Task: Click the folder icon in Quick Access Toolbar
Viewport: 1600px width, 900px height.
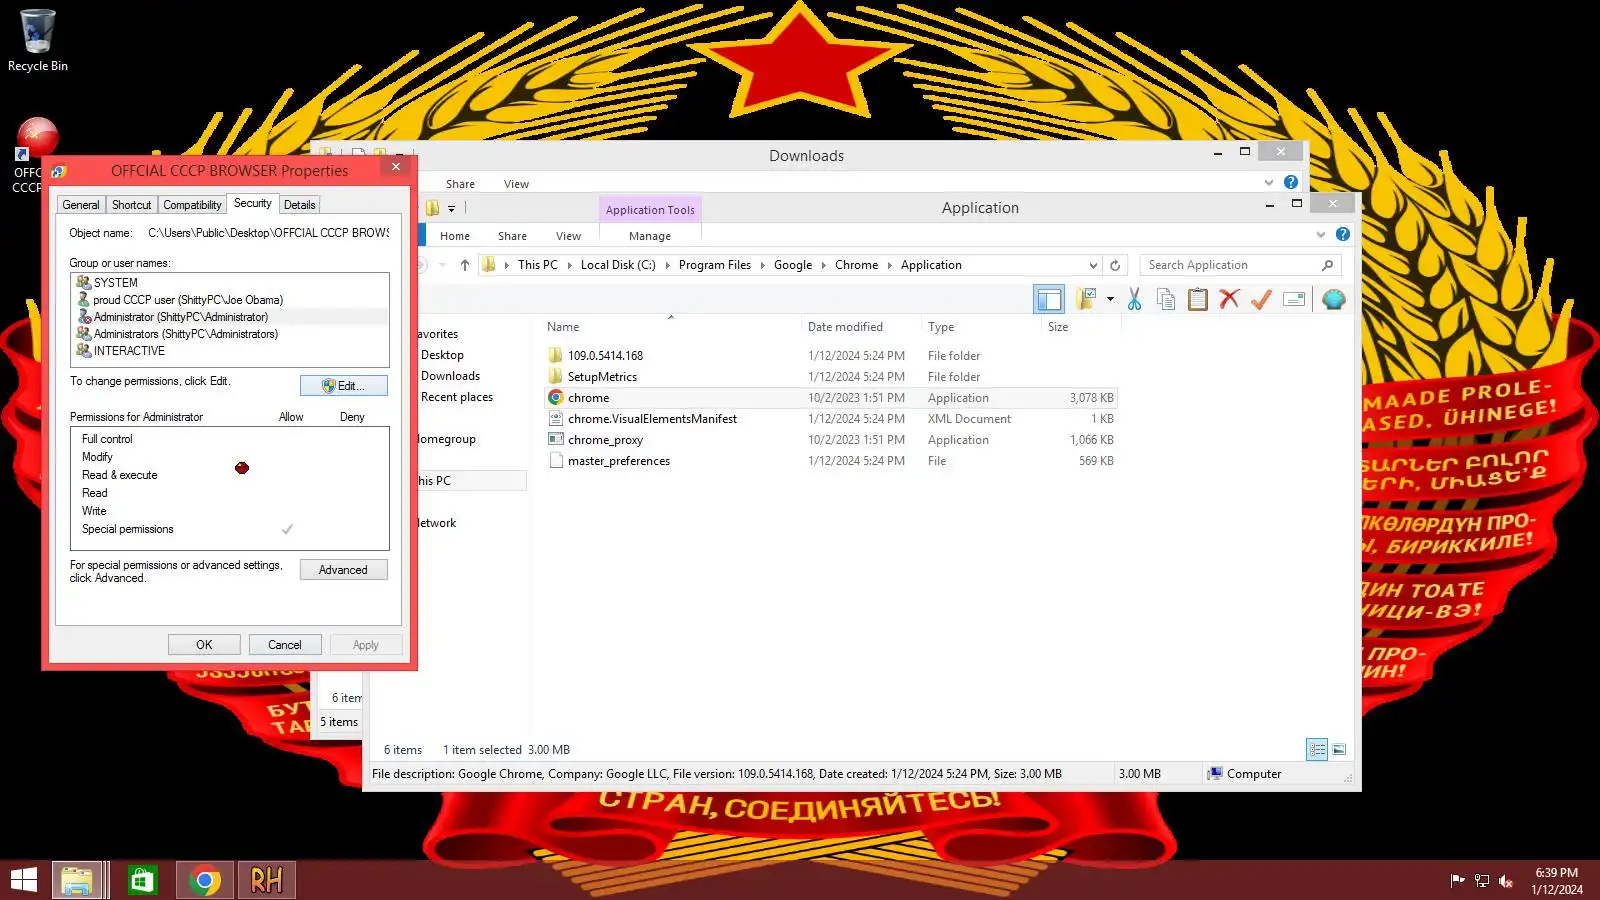Action: 433,208
